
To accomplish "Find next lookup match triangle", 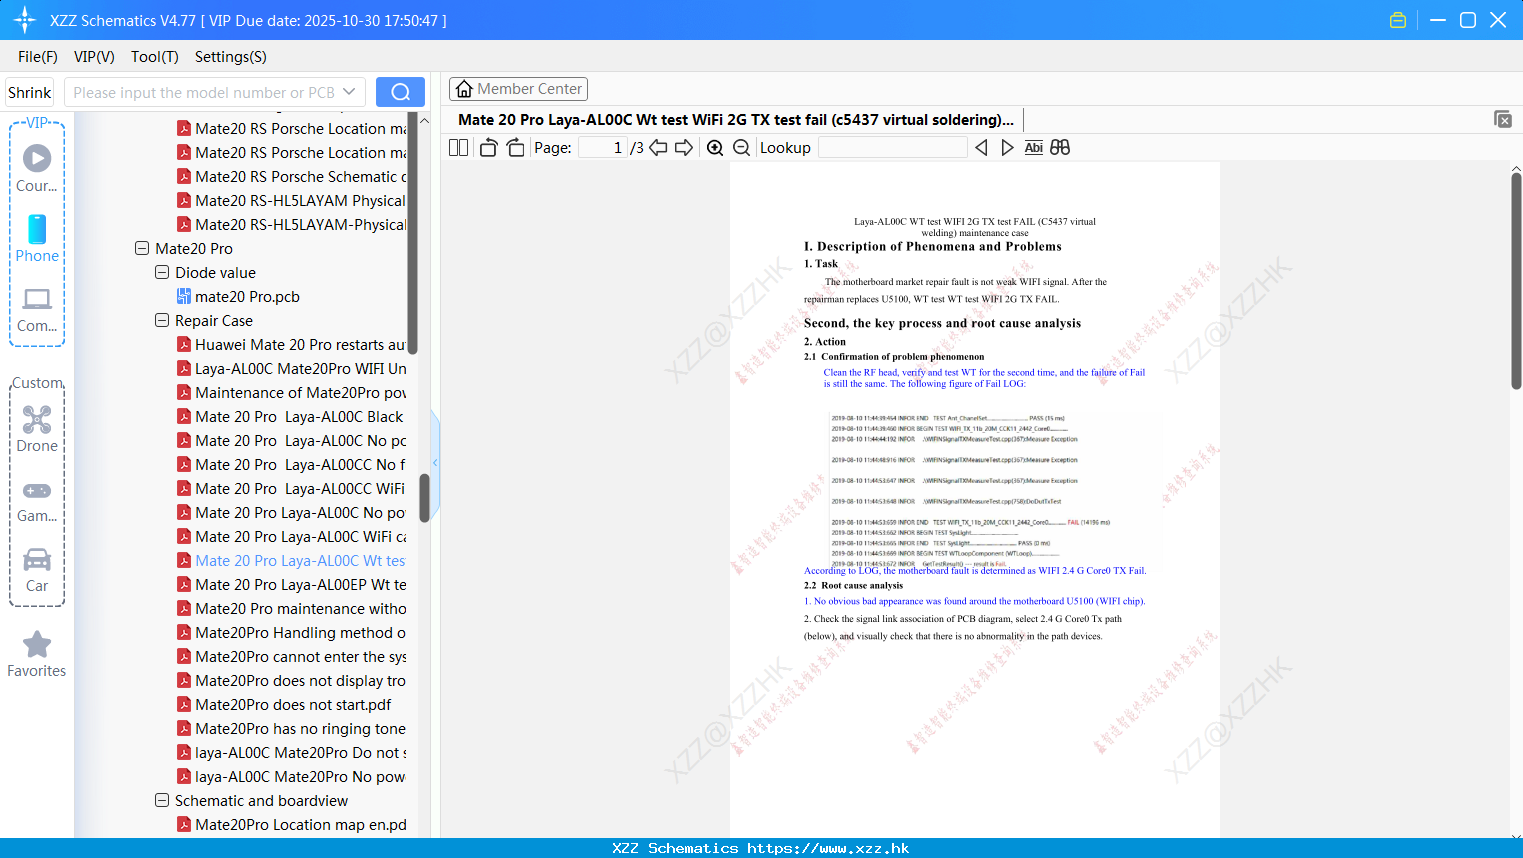I will tap(1007, 147).
